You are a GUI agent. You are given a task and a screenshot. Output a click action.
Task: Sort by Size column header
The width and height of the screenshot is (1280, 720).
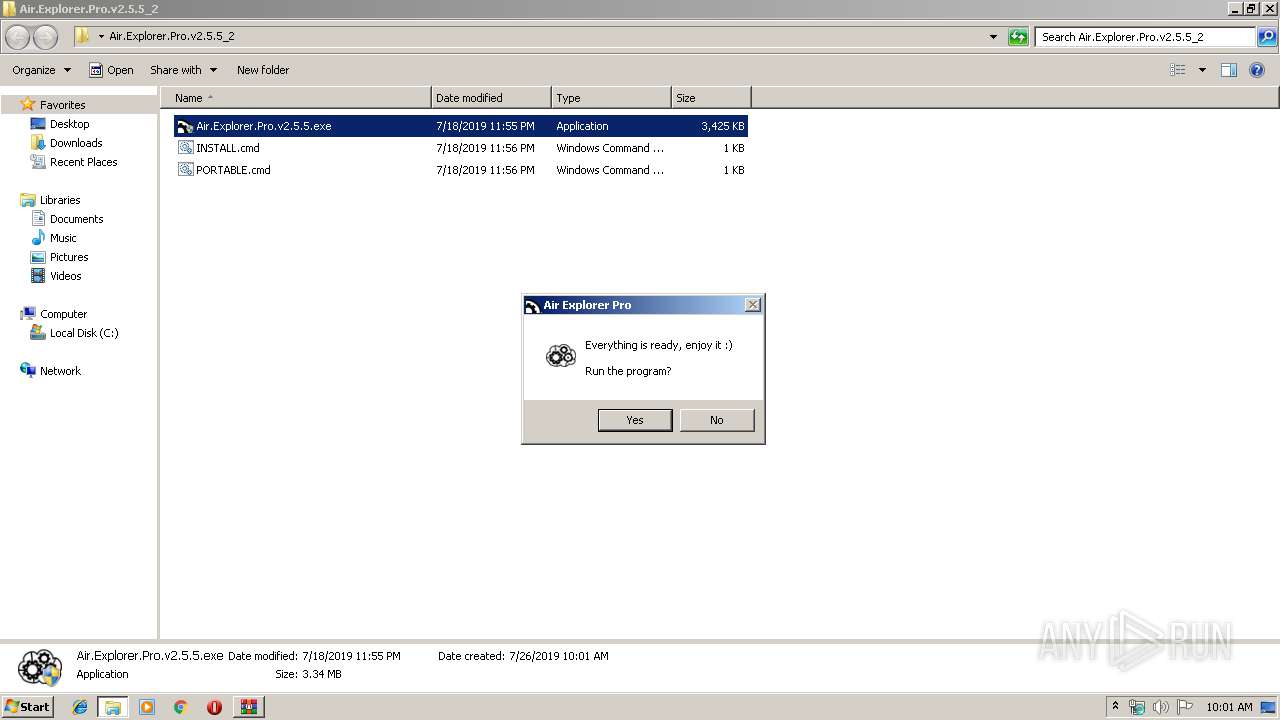711,98
